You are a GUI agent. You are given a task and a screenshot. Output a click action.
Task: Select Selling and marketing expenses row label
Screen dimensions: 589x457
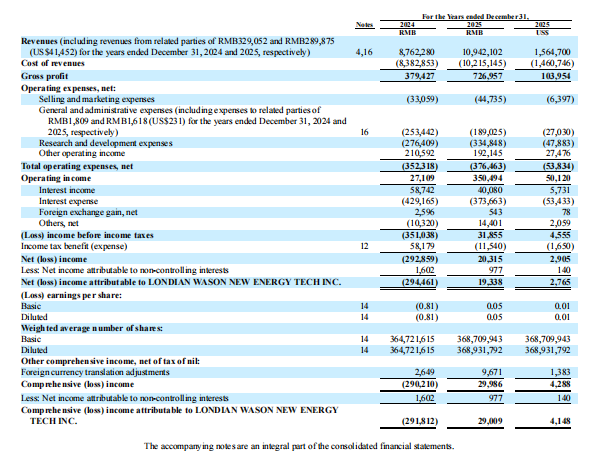[x=97, y=99]
